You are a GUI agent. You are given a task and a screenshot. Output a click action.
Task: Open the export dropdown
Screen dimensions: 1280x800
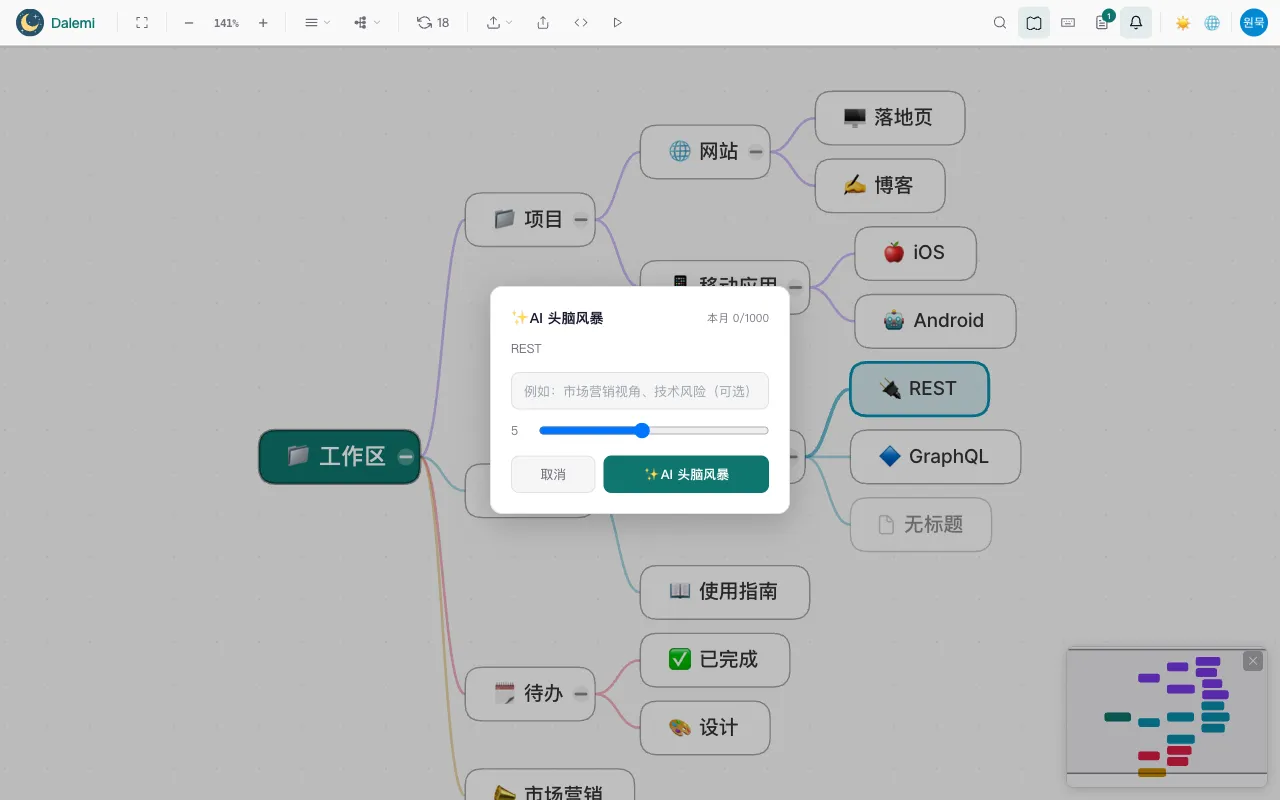point(499,22)
